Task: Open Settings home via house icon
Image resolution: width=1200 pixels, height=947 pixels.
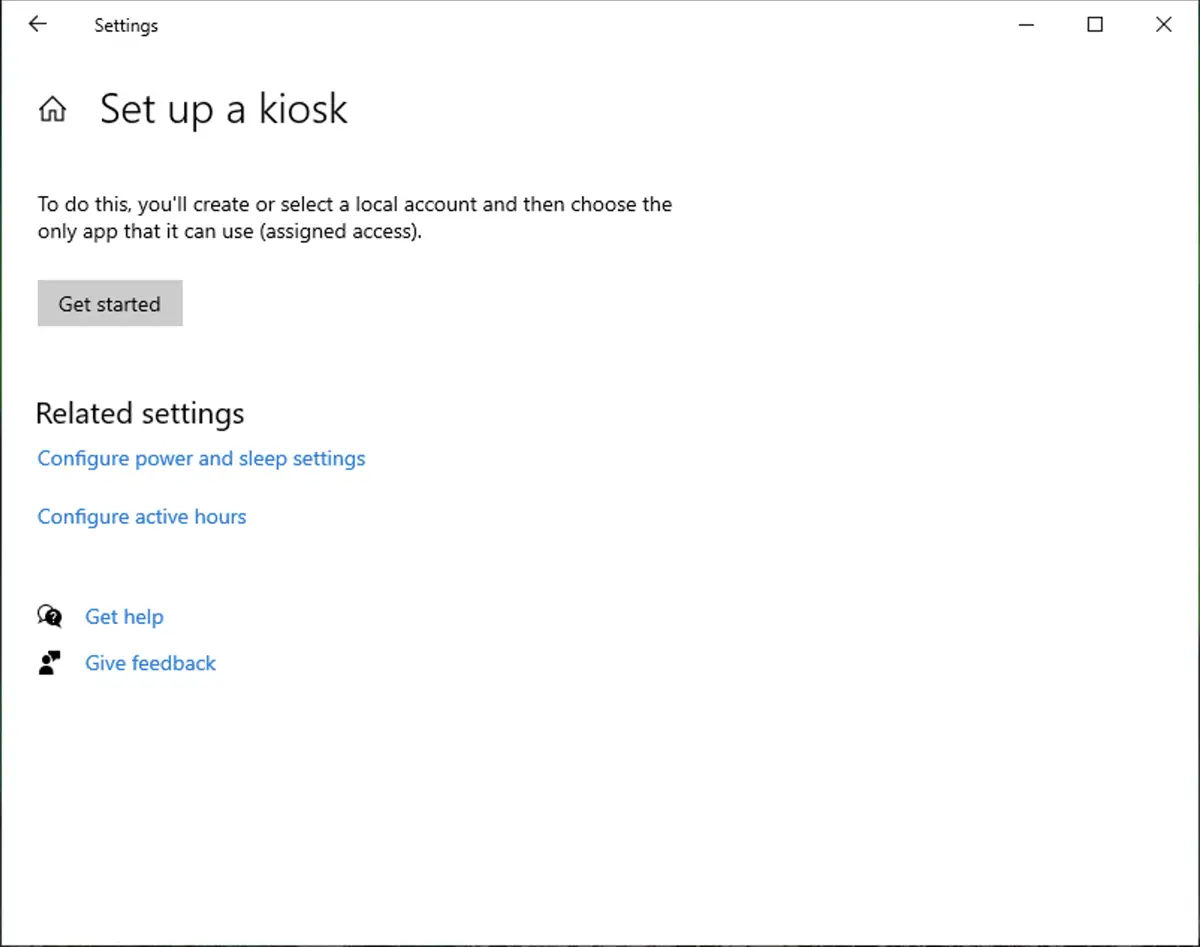Action: pos(52,109)
